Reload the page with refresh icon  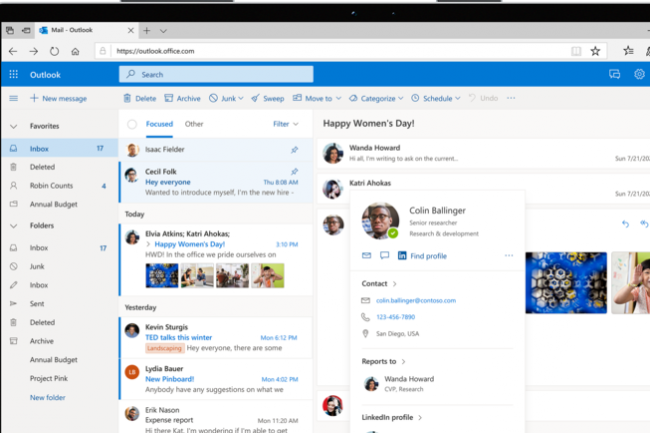tap(54, 51)
